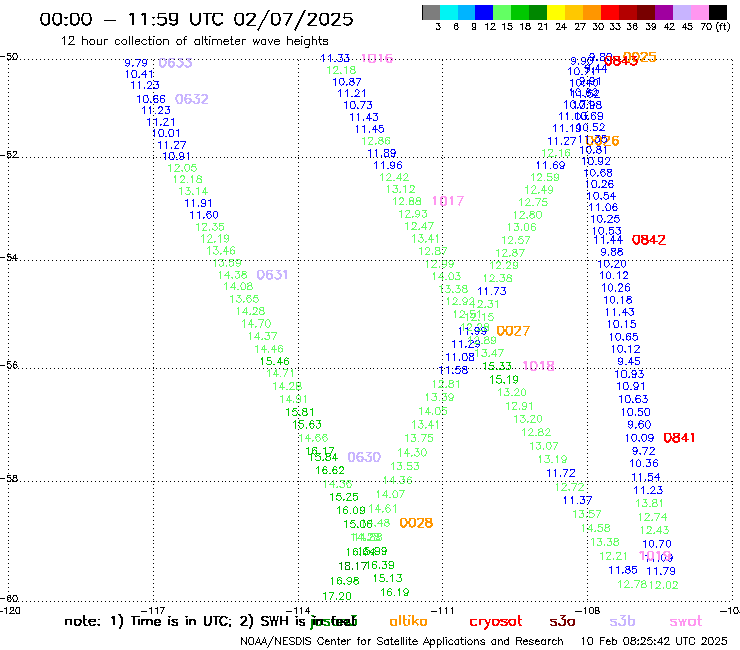The width and height of the screenshot is (740, 650).
Task: Click the wave height value '17.20'
Action: [x=337, y=596]
